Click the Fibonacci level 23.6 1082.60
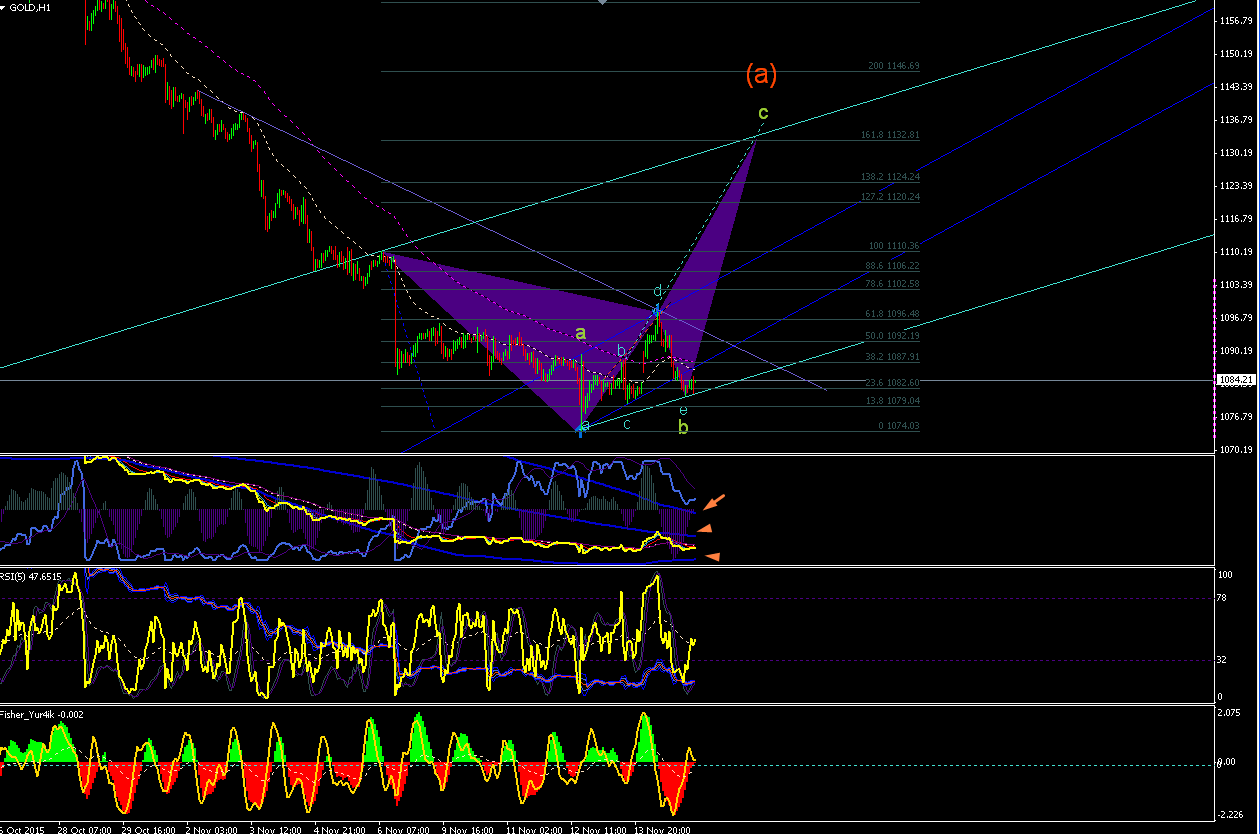This screenshot has height=834, width=1260. click(x=892, y=383)
